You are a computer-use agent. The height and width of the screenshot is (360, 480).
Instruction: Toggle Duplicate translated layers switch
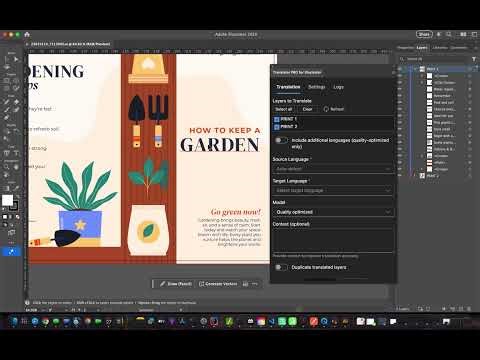pos(281,267)
